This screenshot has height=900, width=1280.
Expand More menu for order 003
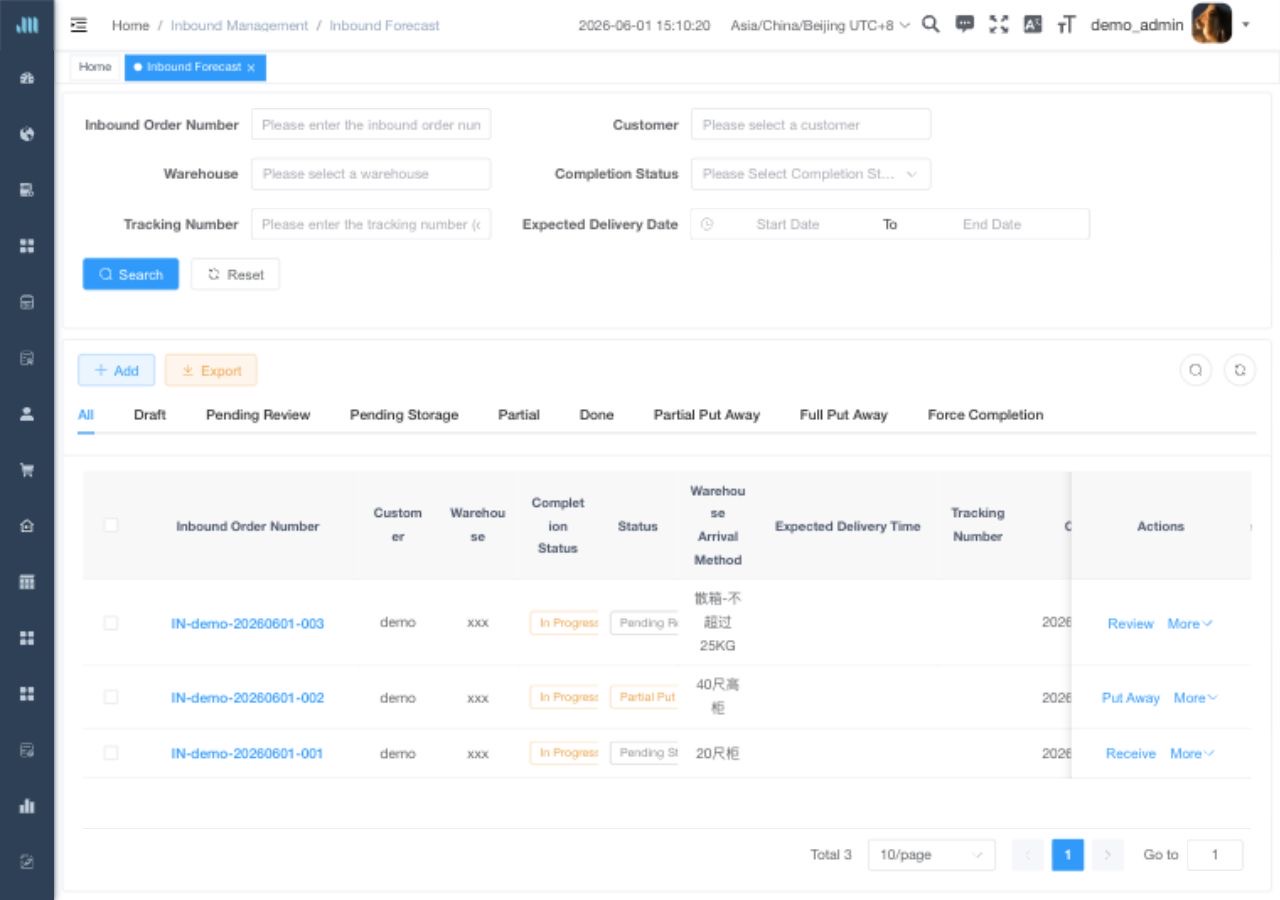[1190, 623]
